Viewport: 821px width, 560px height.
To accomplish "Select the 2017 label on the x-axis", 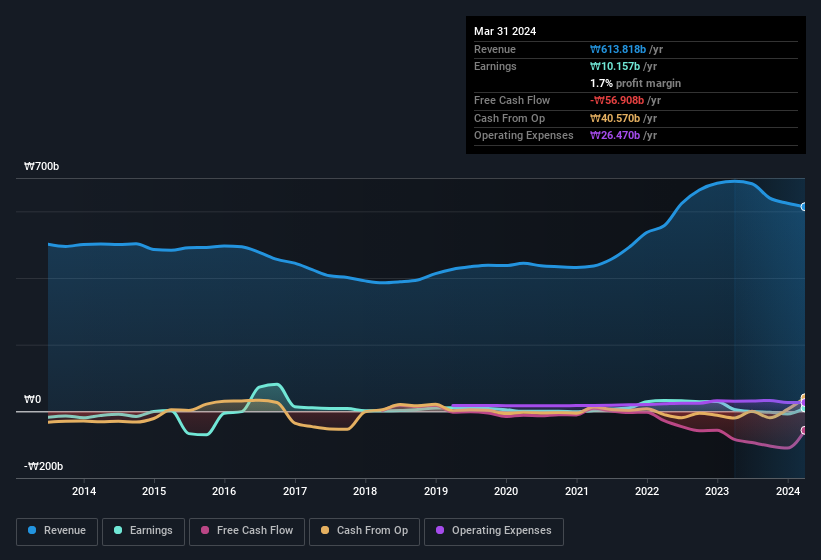I will pos(295,491).
